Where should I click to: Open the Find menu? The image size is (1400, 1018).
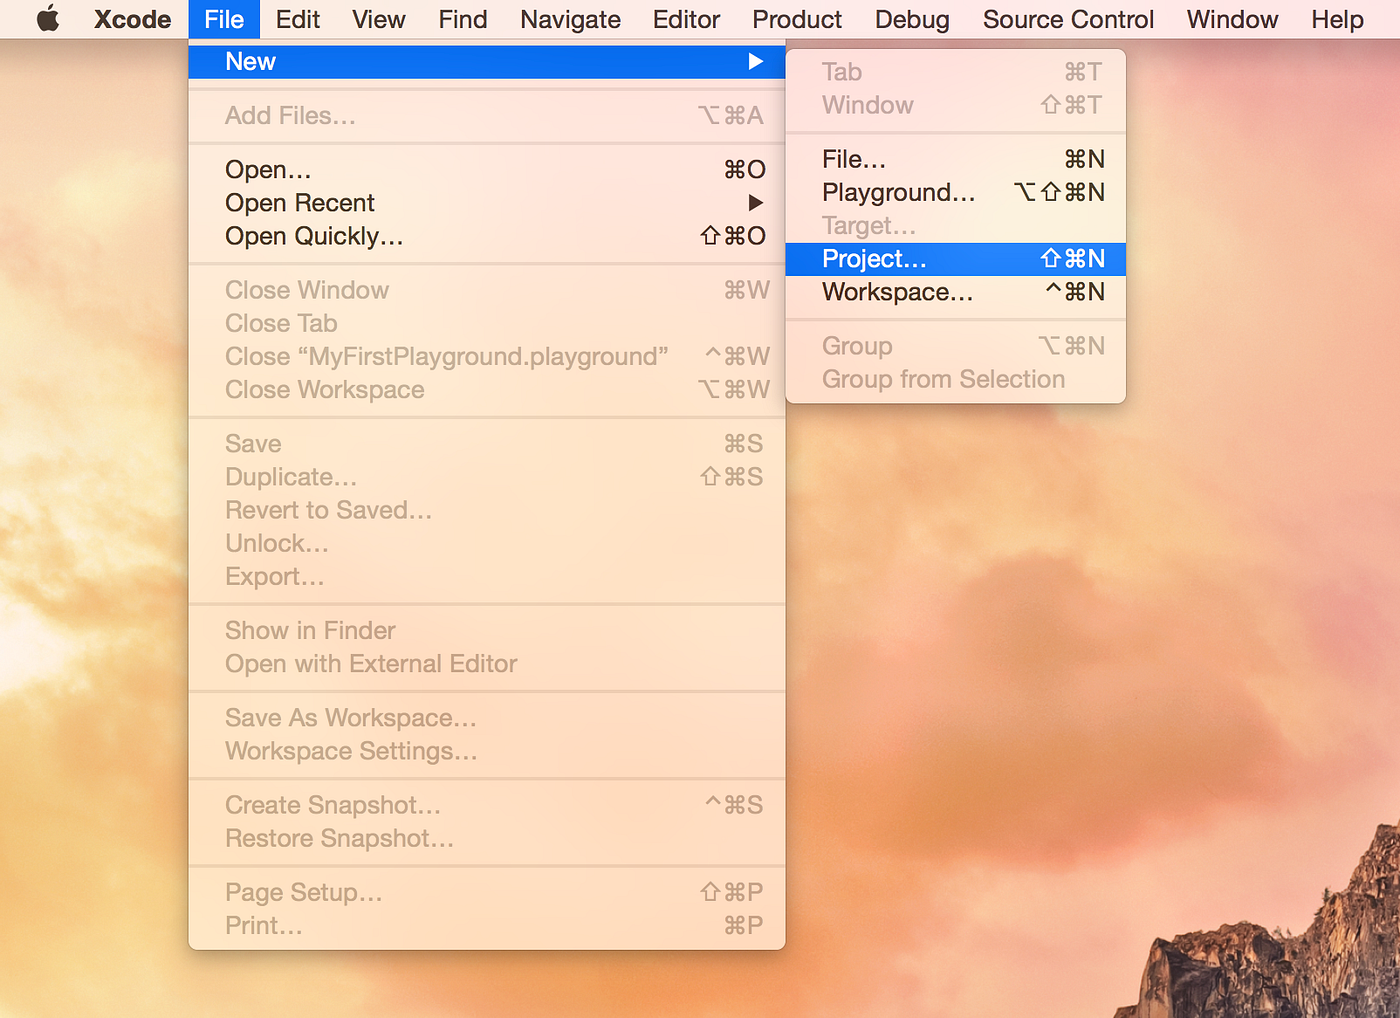pos(463,19)
